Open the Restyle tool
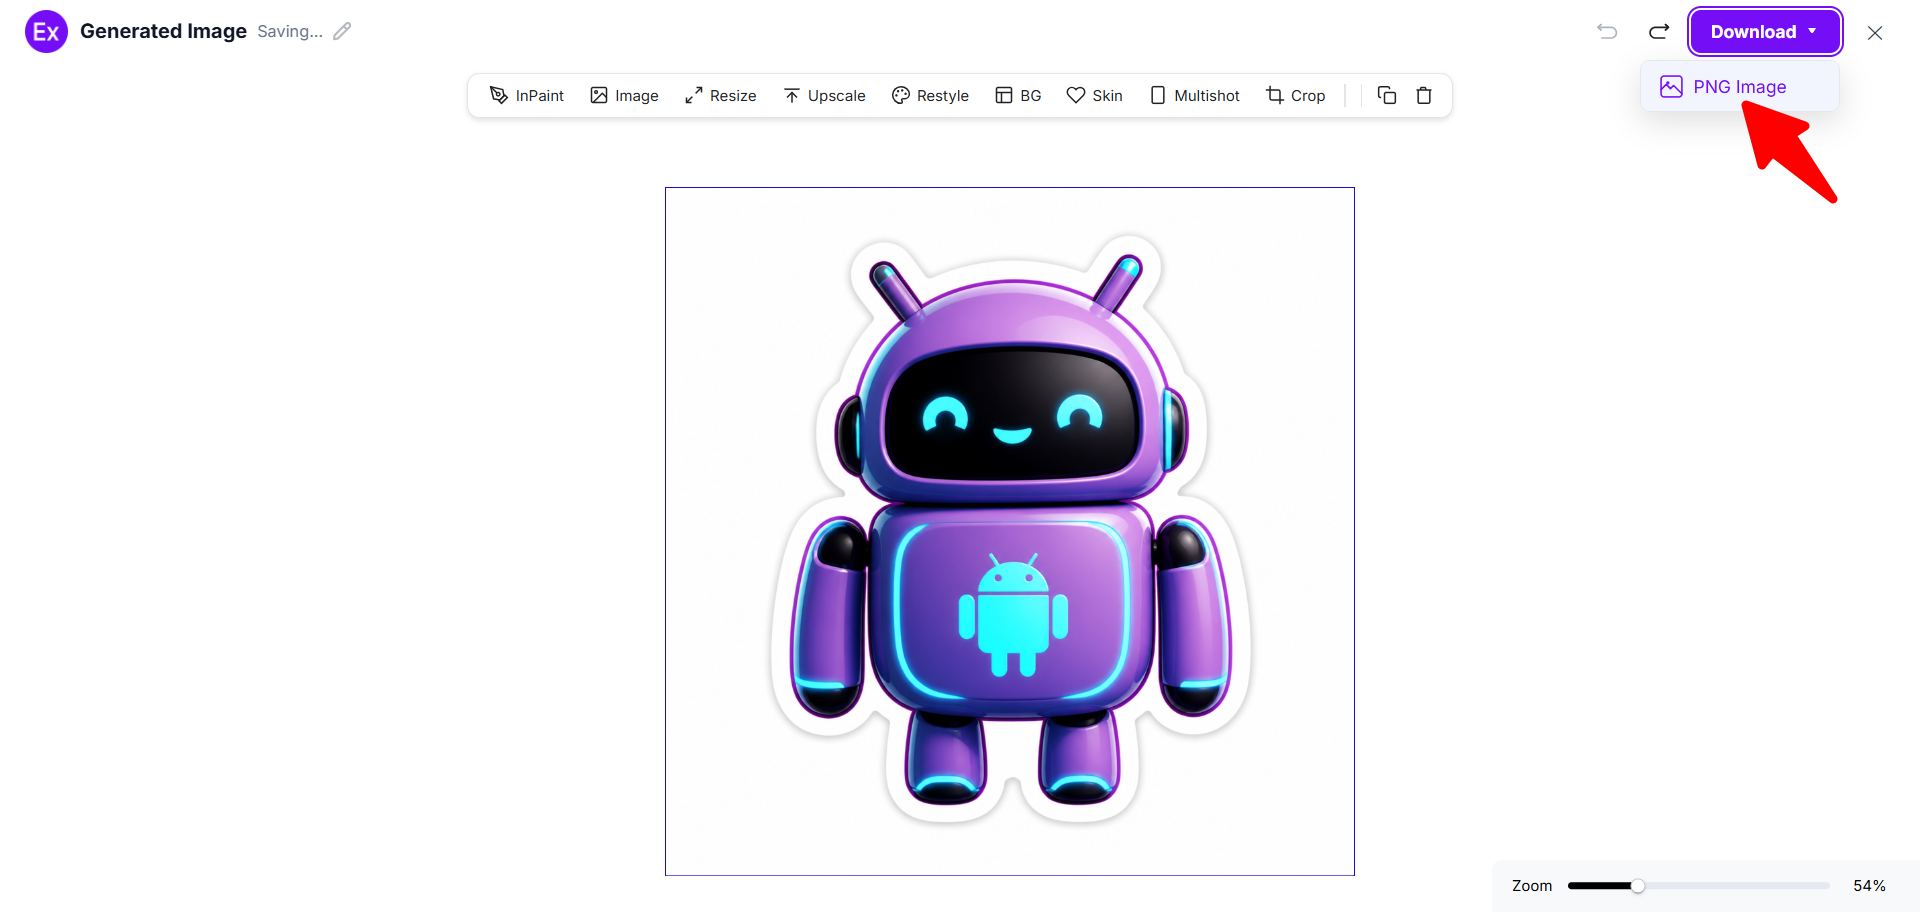 pyautogui.click(x=930, y=96)
